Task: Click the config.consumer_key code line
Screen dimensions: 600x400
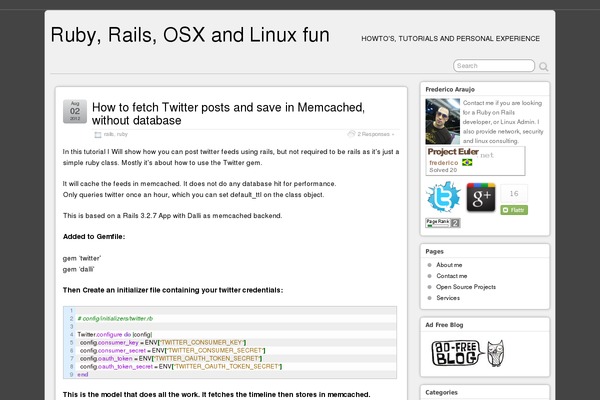Action: pos(163,343)
